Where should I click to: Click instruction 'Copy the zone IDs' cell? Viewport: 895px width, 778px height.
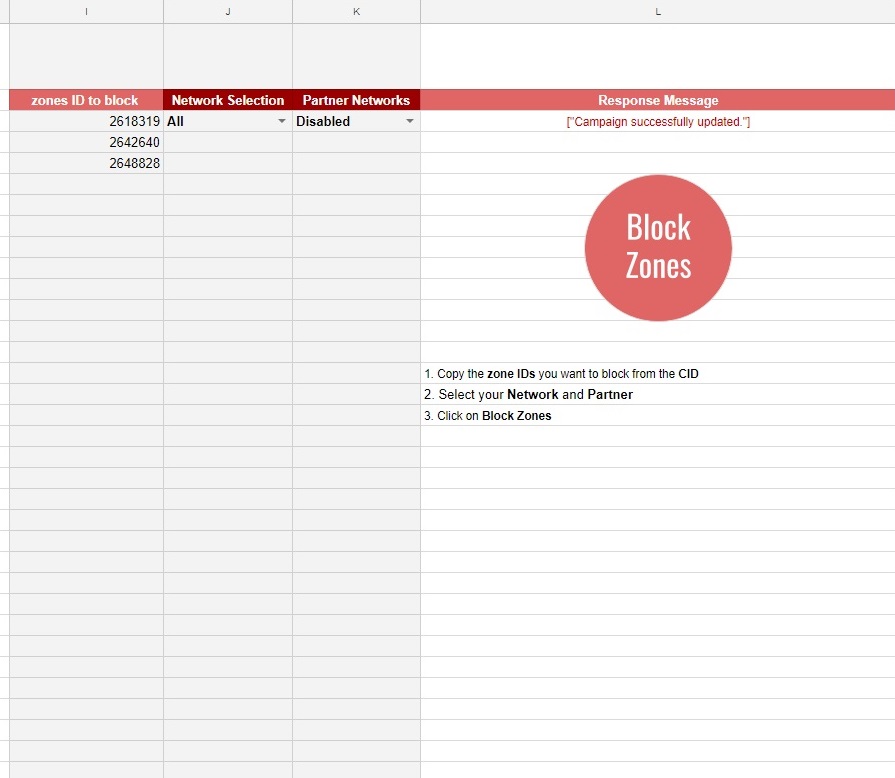pos(658,373)
